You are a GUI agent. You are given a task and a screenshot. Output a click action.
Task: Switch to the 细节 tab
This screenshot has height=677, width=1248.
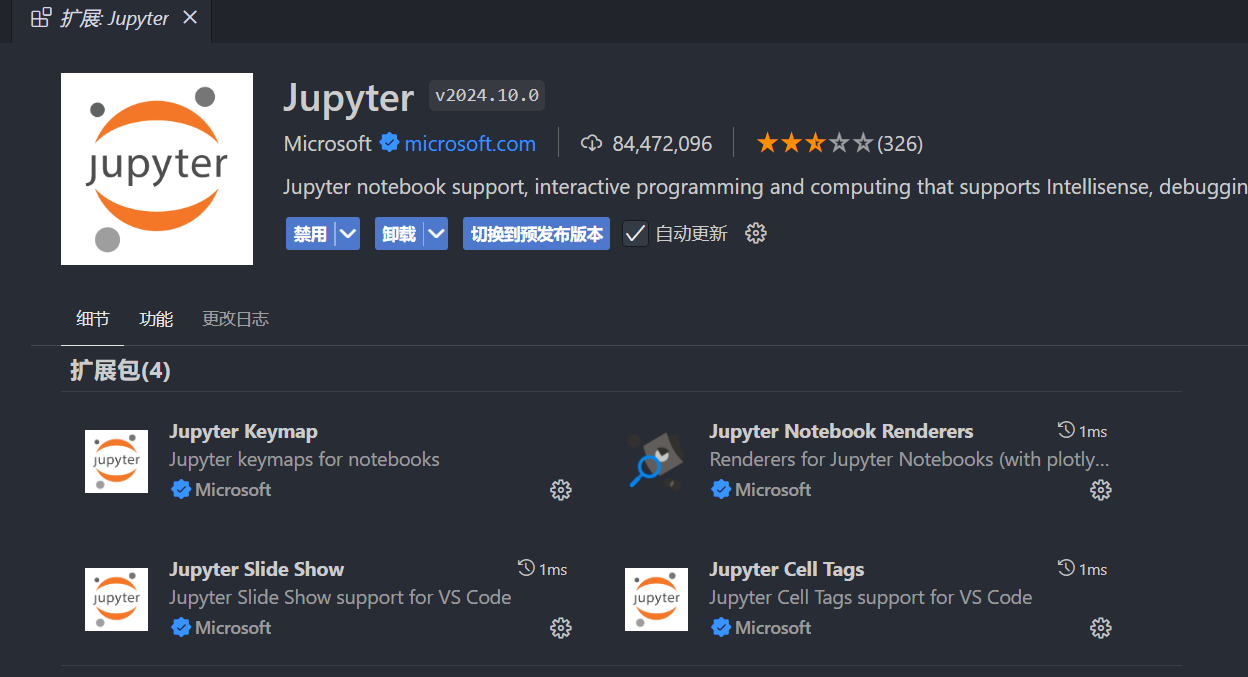click(x=93, y=319)
